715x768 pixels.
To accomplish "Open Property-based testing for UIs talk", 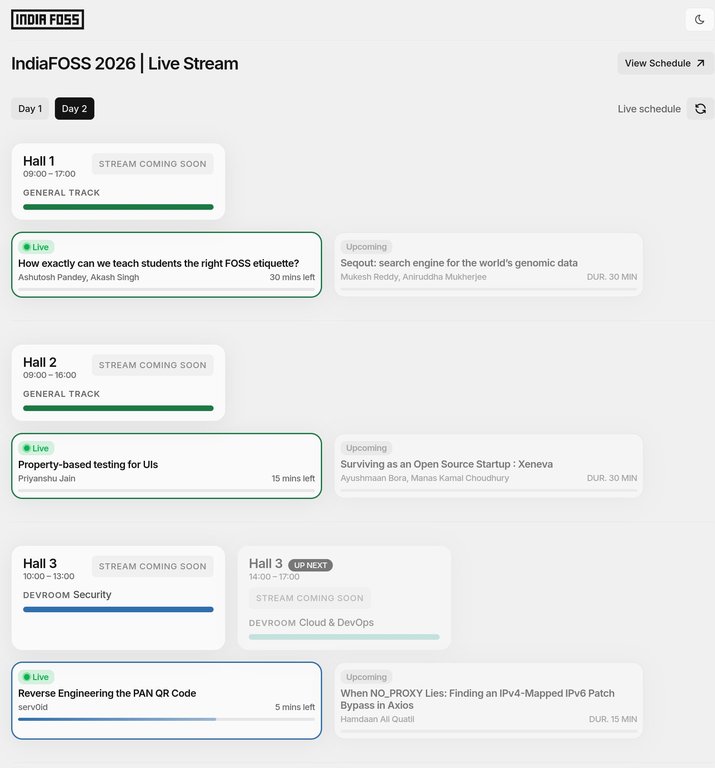I will (x=167, y=466).
